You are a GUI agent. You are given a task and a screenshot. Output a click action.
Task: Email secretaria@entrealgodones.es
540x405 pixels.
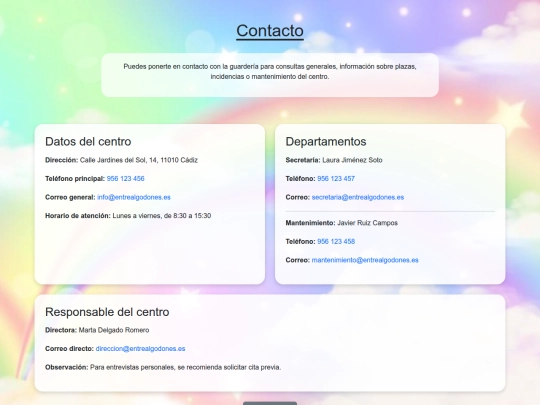click(358, 197)
